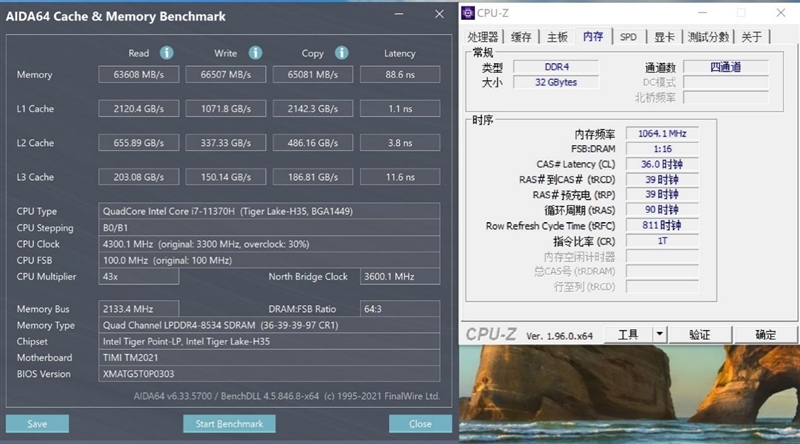Click the L1 Cache latency 1.1 ns
The width and height of the screenshot is (800, 444).
coord(400,109)
